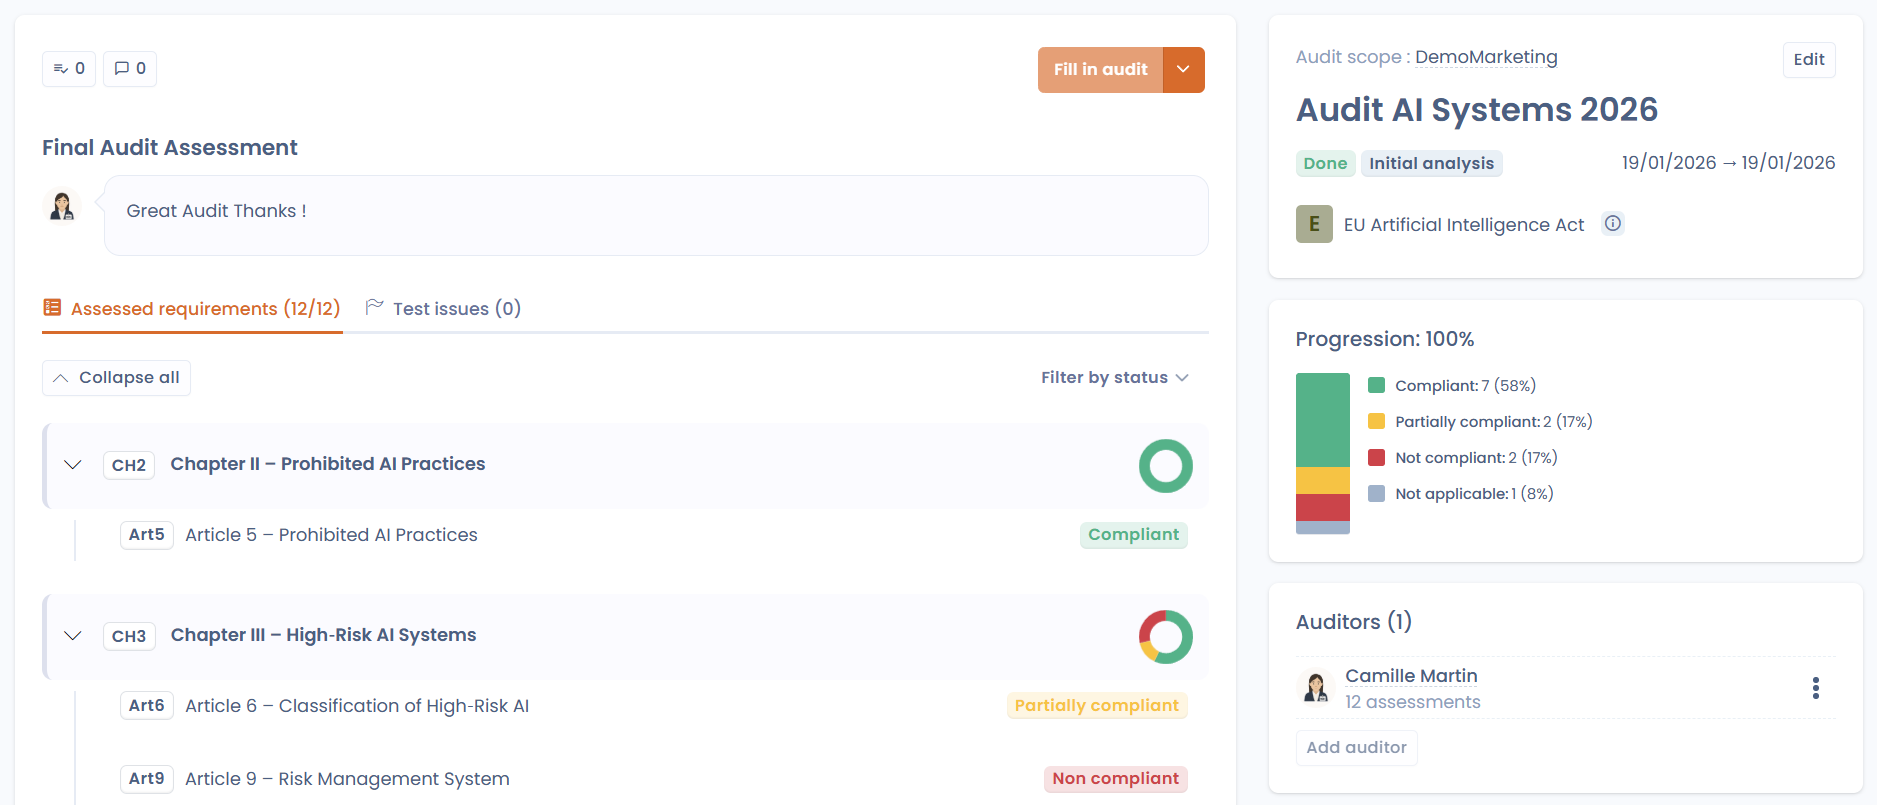Click Camille Martin's avatar in Auditors

click(x=1315, y=688)
